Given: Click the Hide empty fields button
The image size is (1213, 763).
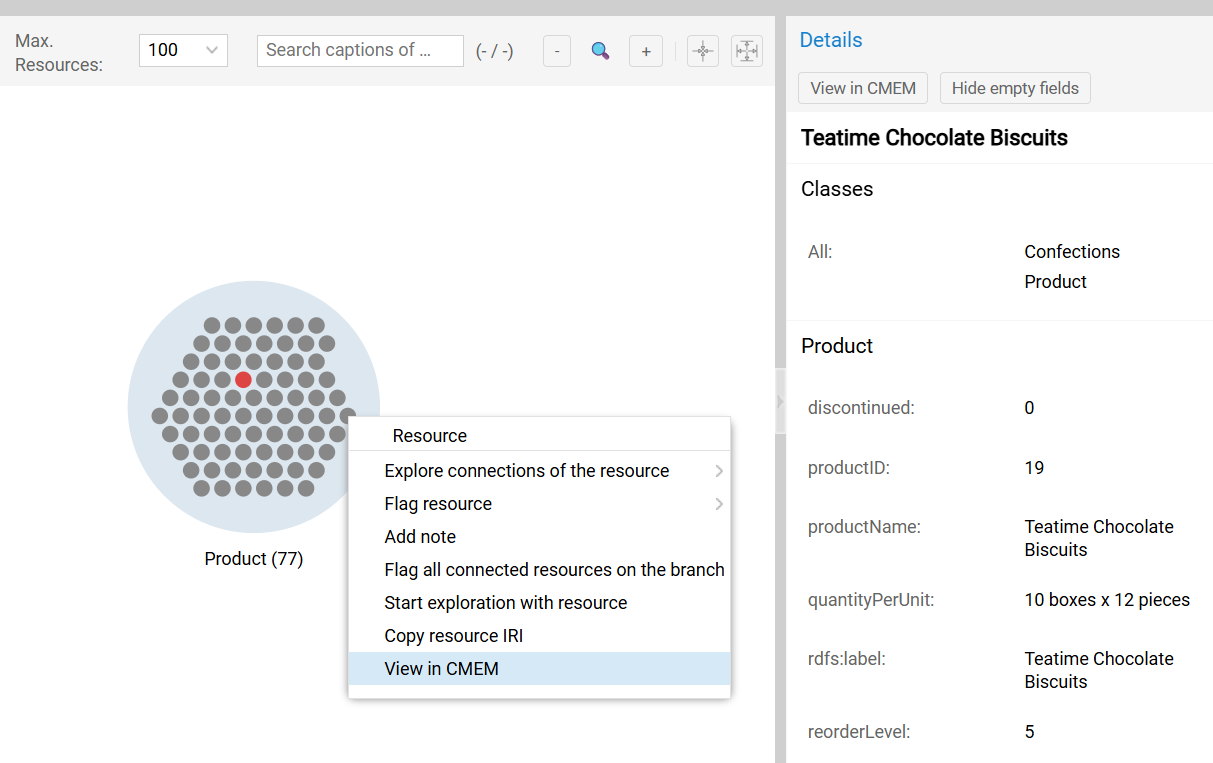Looking at the screenshot, I should pyautogui.click(x=1015, y=88).
